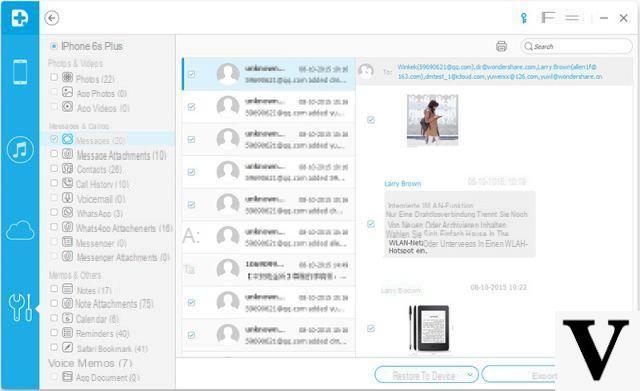Toggle checkbox beside the Kindle image message
The height and width of the screenshot is (391, 640).
[371, 328]
